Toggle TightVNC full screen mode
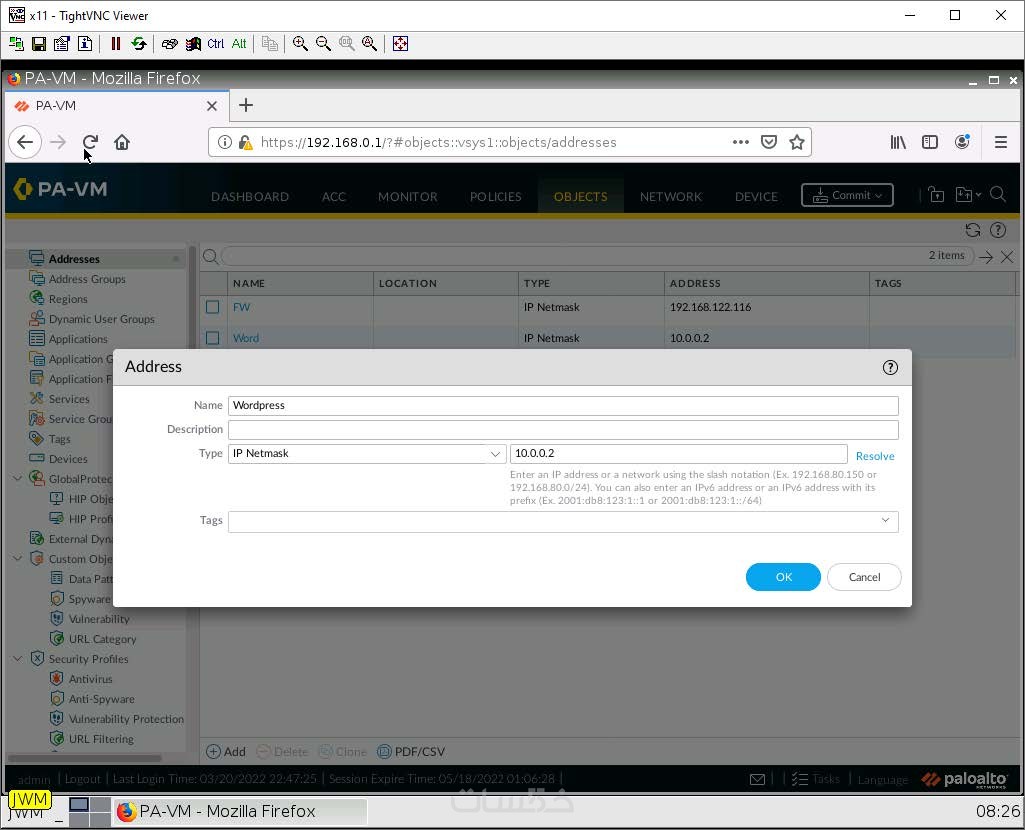Image resolution: width=1025 pixels, height=830 pixels. pyautogui.click(x=400, y=44)
